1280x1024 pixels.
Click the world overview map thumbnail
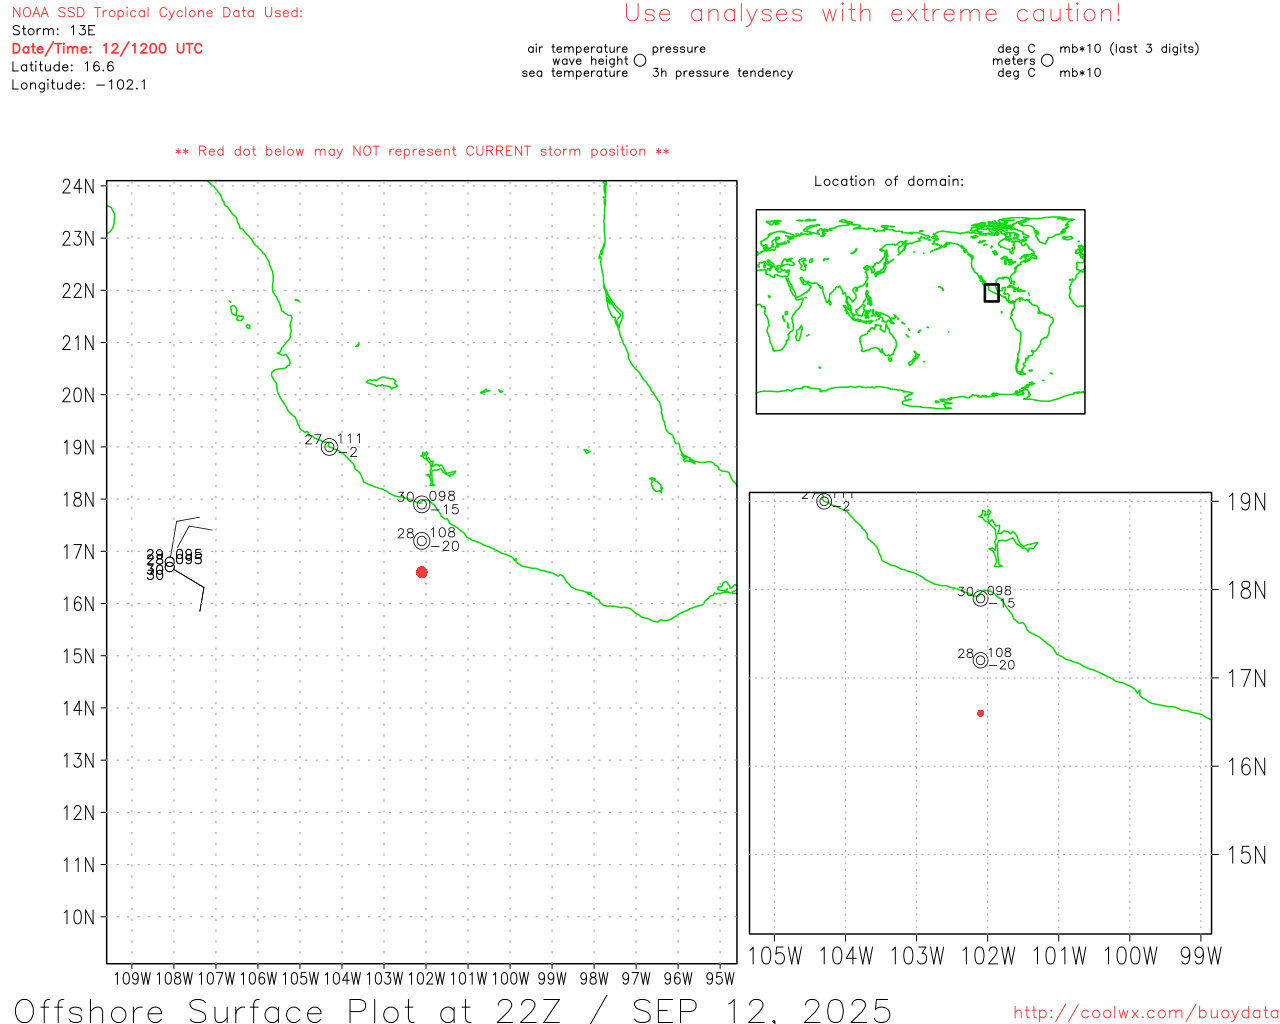point(920,312)
